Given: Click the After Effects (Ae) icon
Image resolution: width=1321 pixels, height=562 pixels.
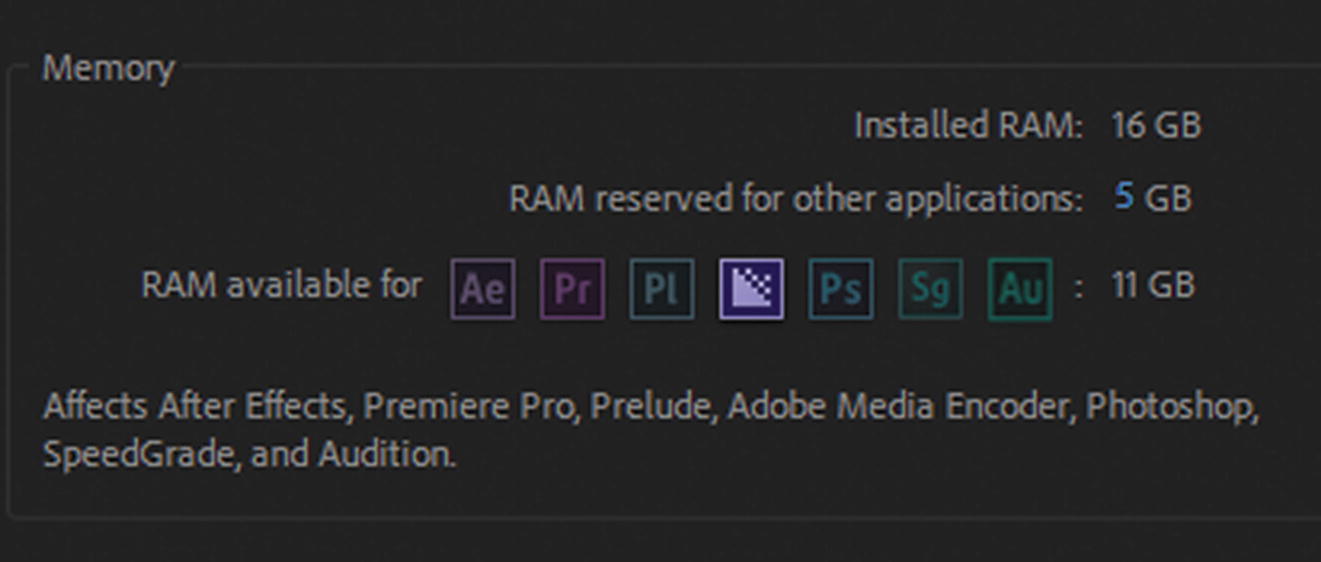Looking at the screenshot, I should tap(483, 289).
